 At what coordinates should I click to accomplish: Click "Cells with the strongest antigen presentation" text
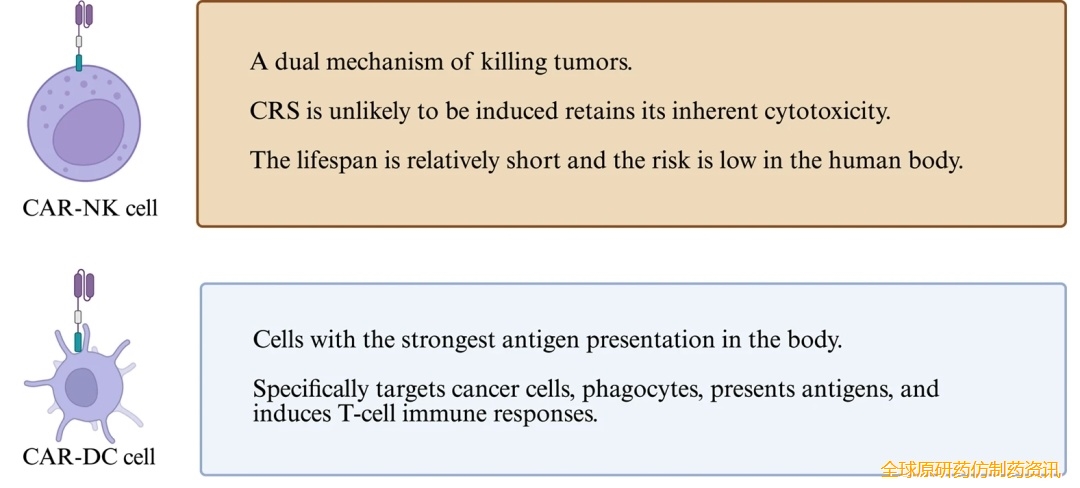[547, 339]
